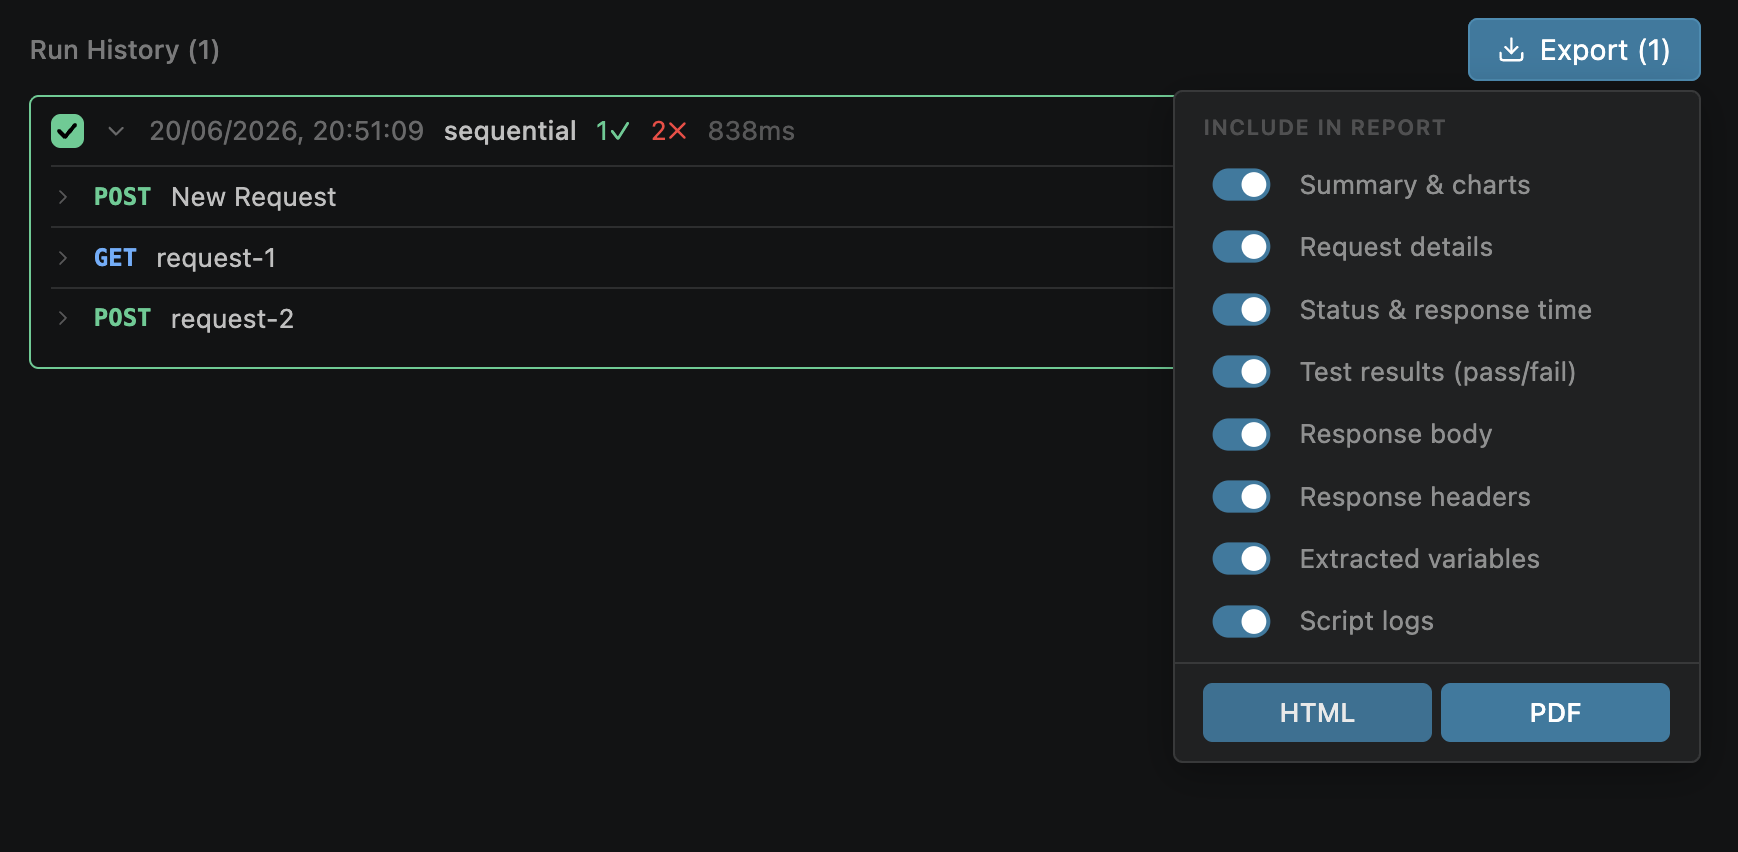Image resolution: width=1738 pixels, height=852 pixels.
Task: Click the 'sequential' run mode label
Action: click(510, 131)
